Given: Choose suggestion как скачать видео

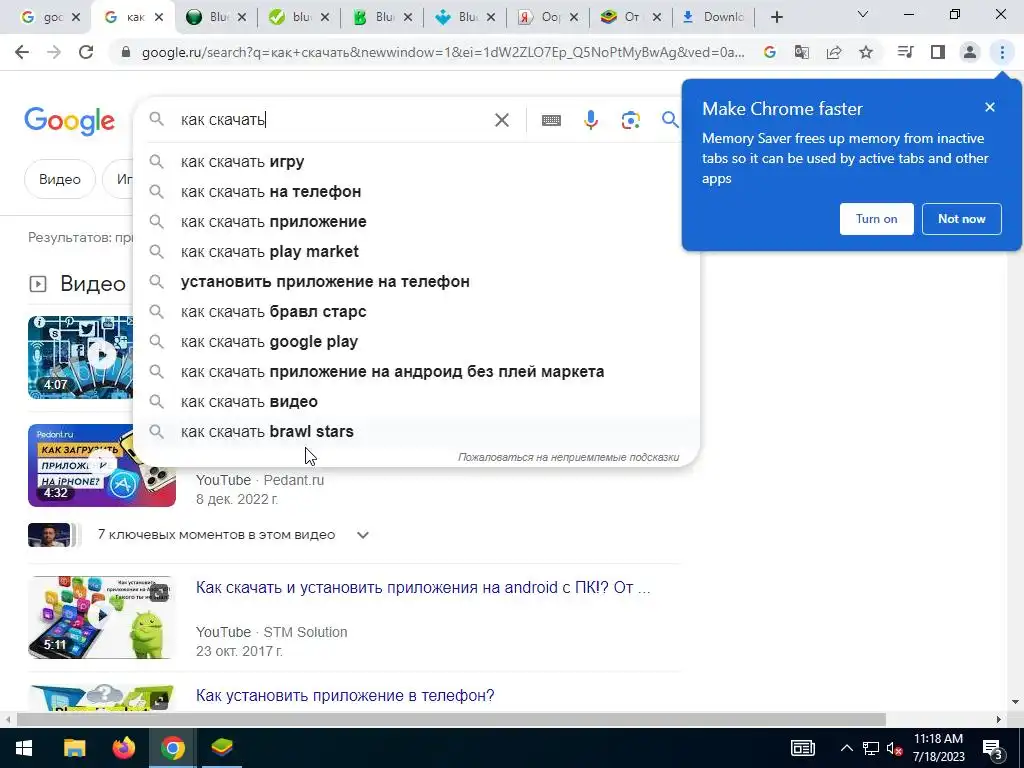Looking at the screenshot, I should [x=416, y=402].
